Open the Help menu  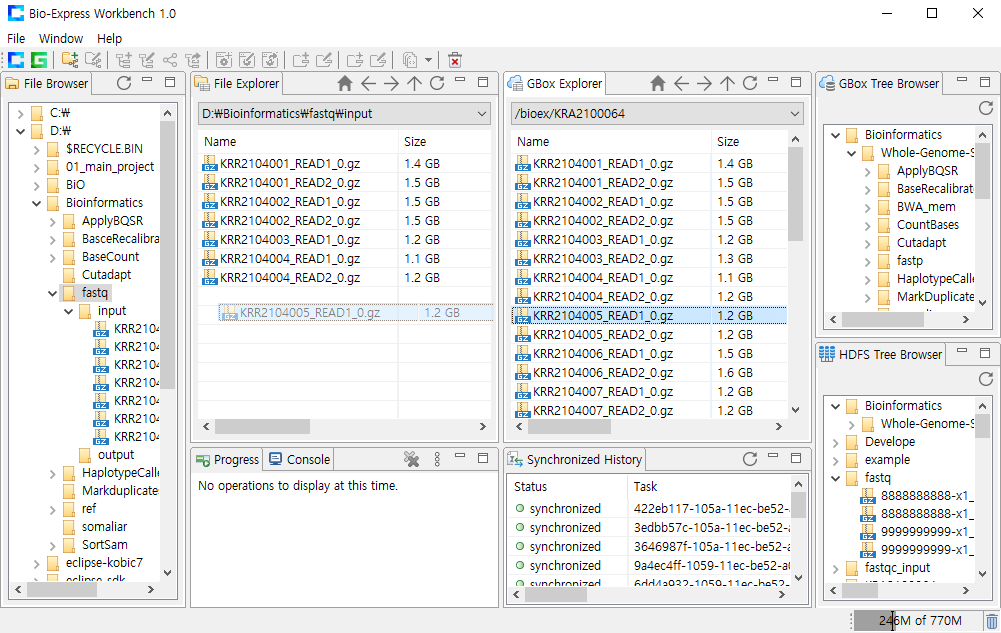pos(109,38)
